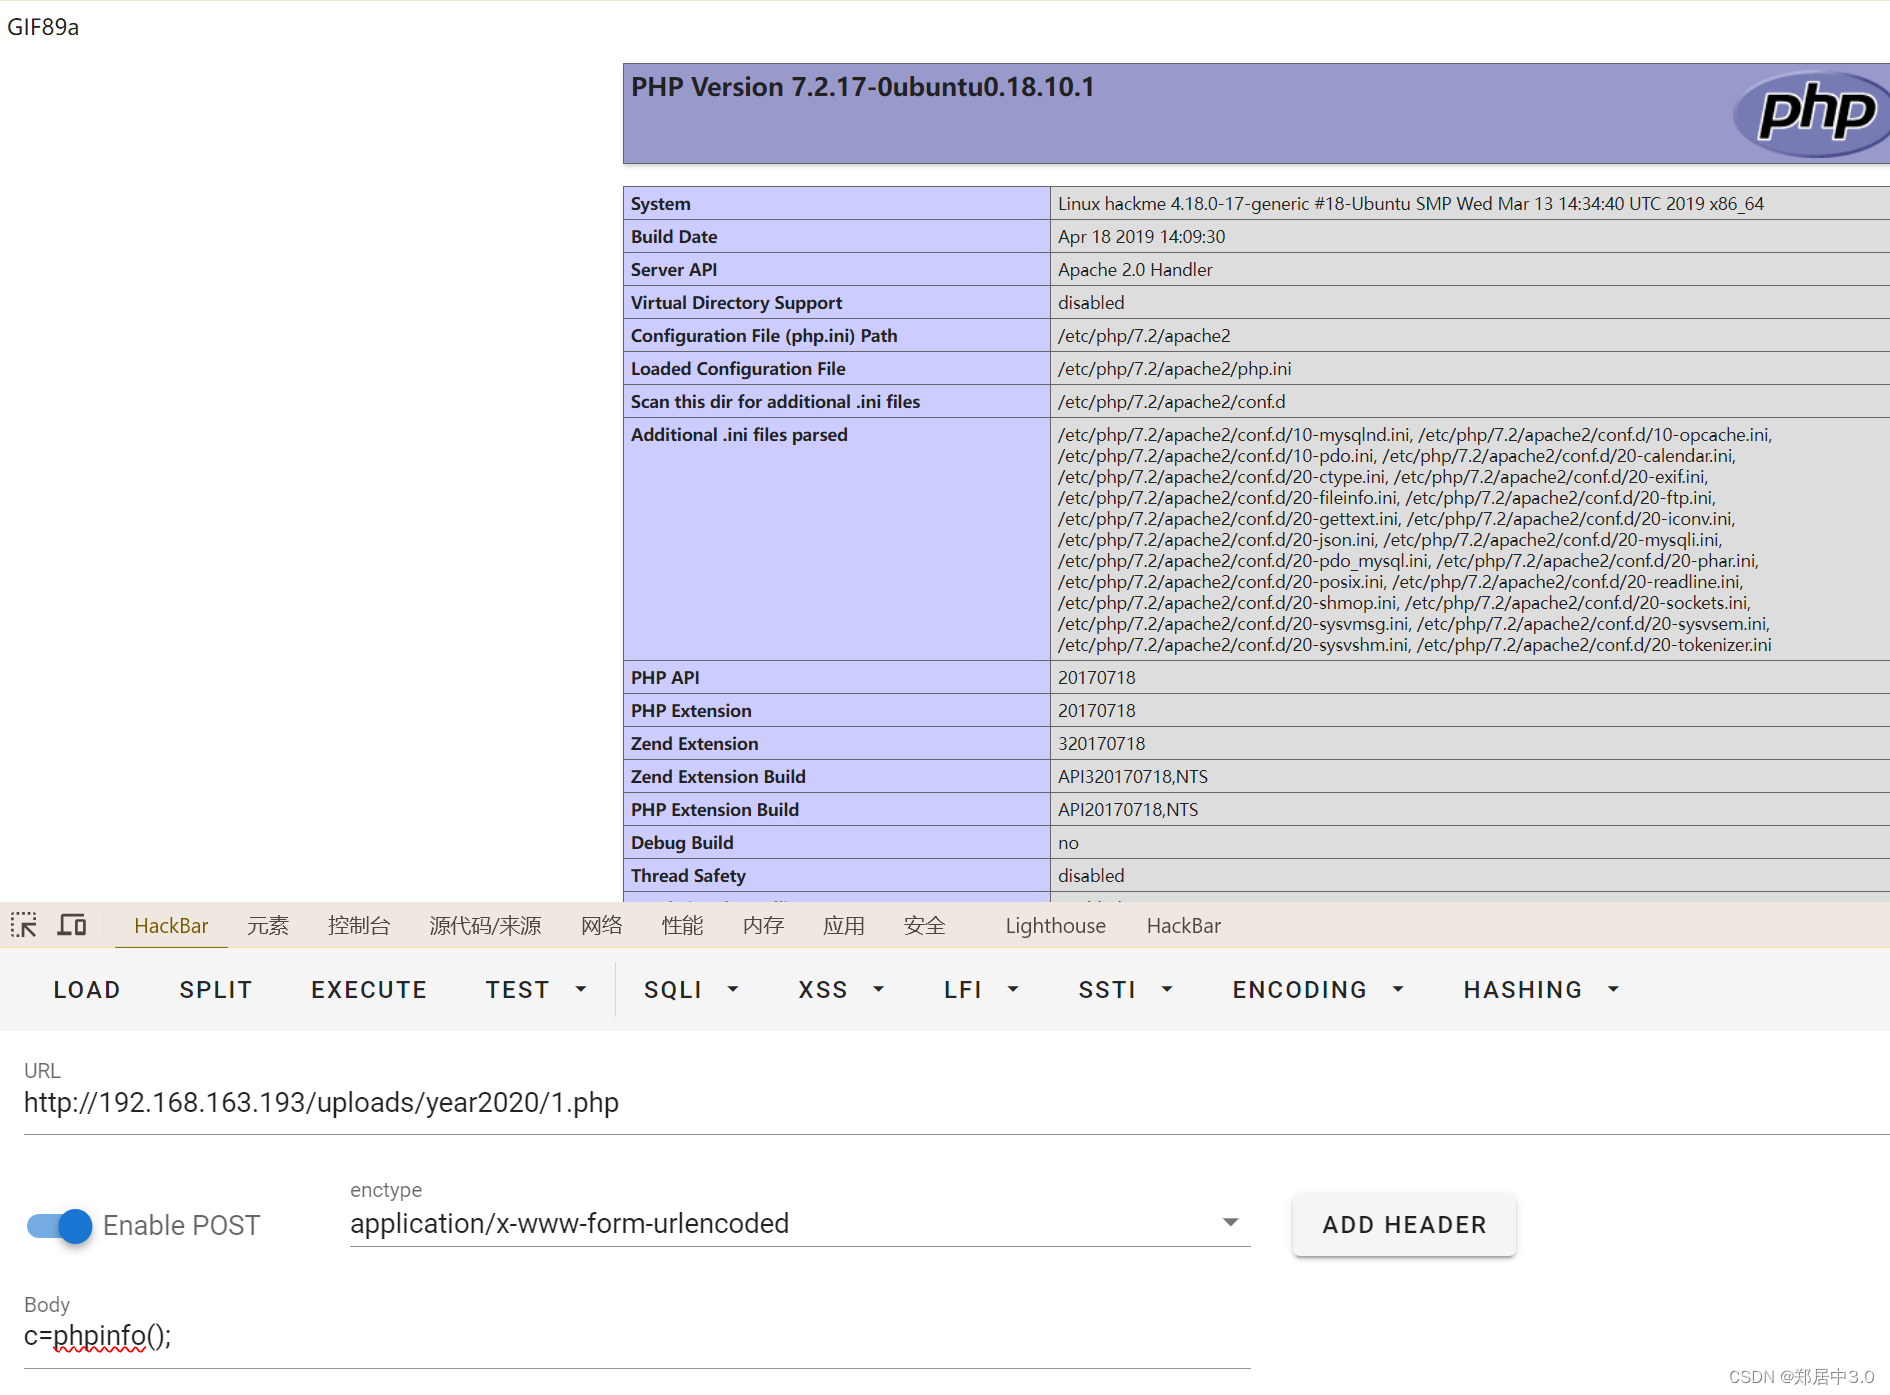
Task: Open the TEST dropdown arrow
Action: (581, 989)
